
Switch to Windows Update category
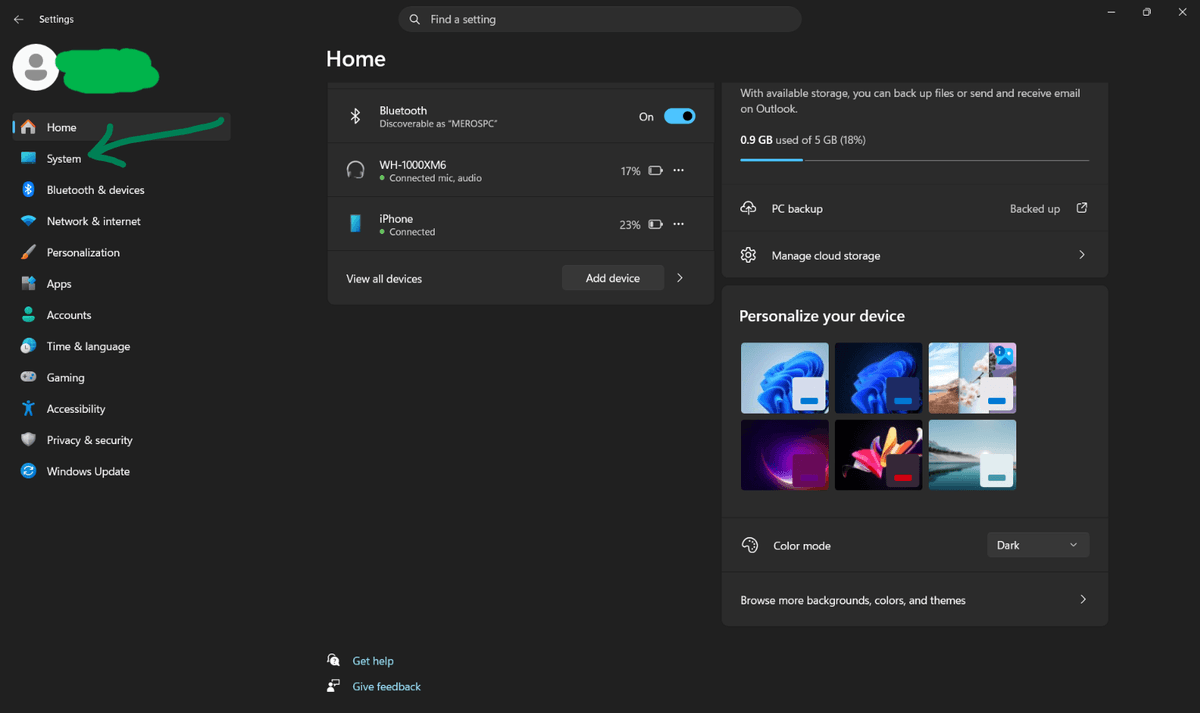pyautogui.click(x=122, y=471)
